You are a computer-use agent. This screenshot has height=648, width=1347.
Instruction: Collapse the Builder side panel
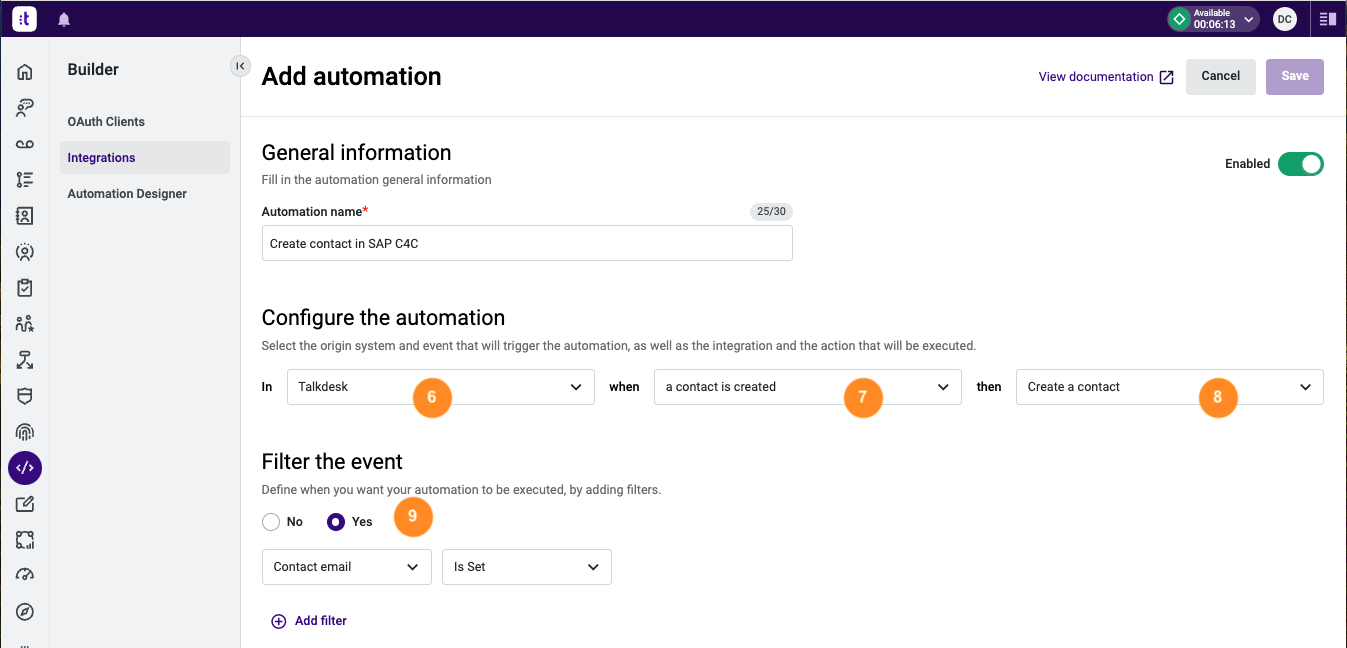click(240, 66)
